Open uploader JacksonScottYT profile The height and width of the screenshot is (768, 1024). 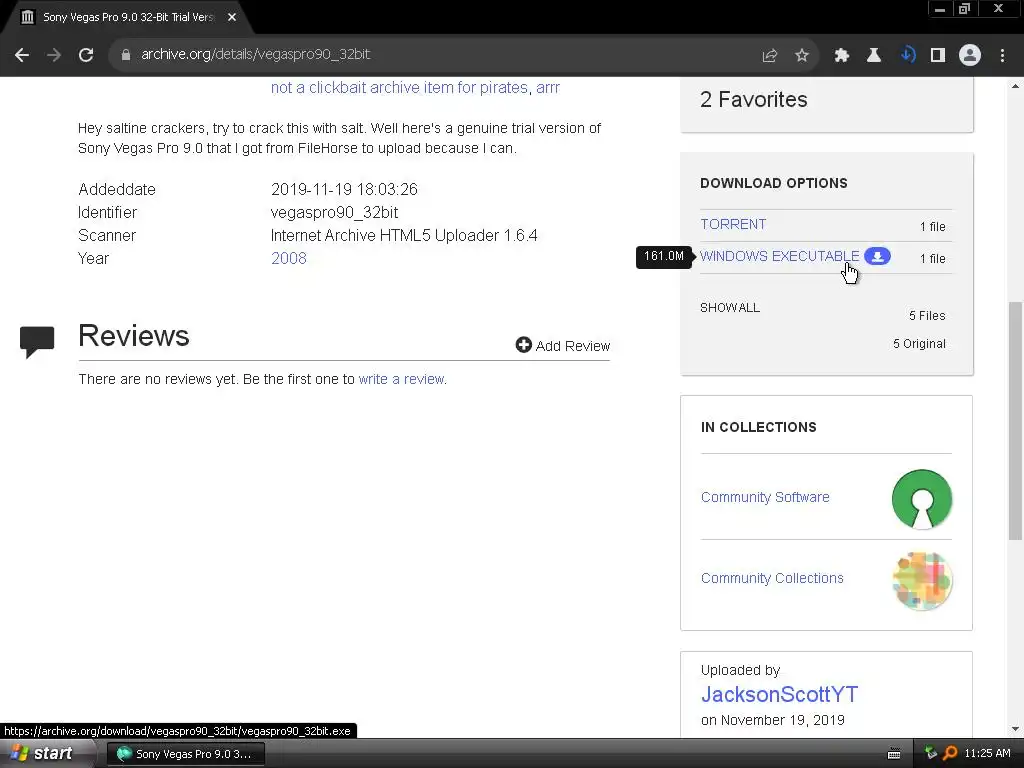tap(779, 694)
